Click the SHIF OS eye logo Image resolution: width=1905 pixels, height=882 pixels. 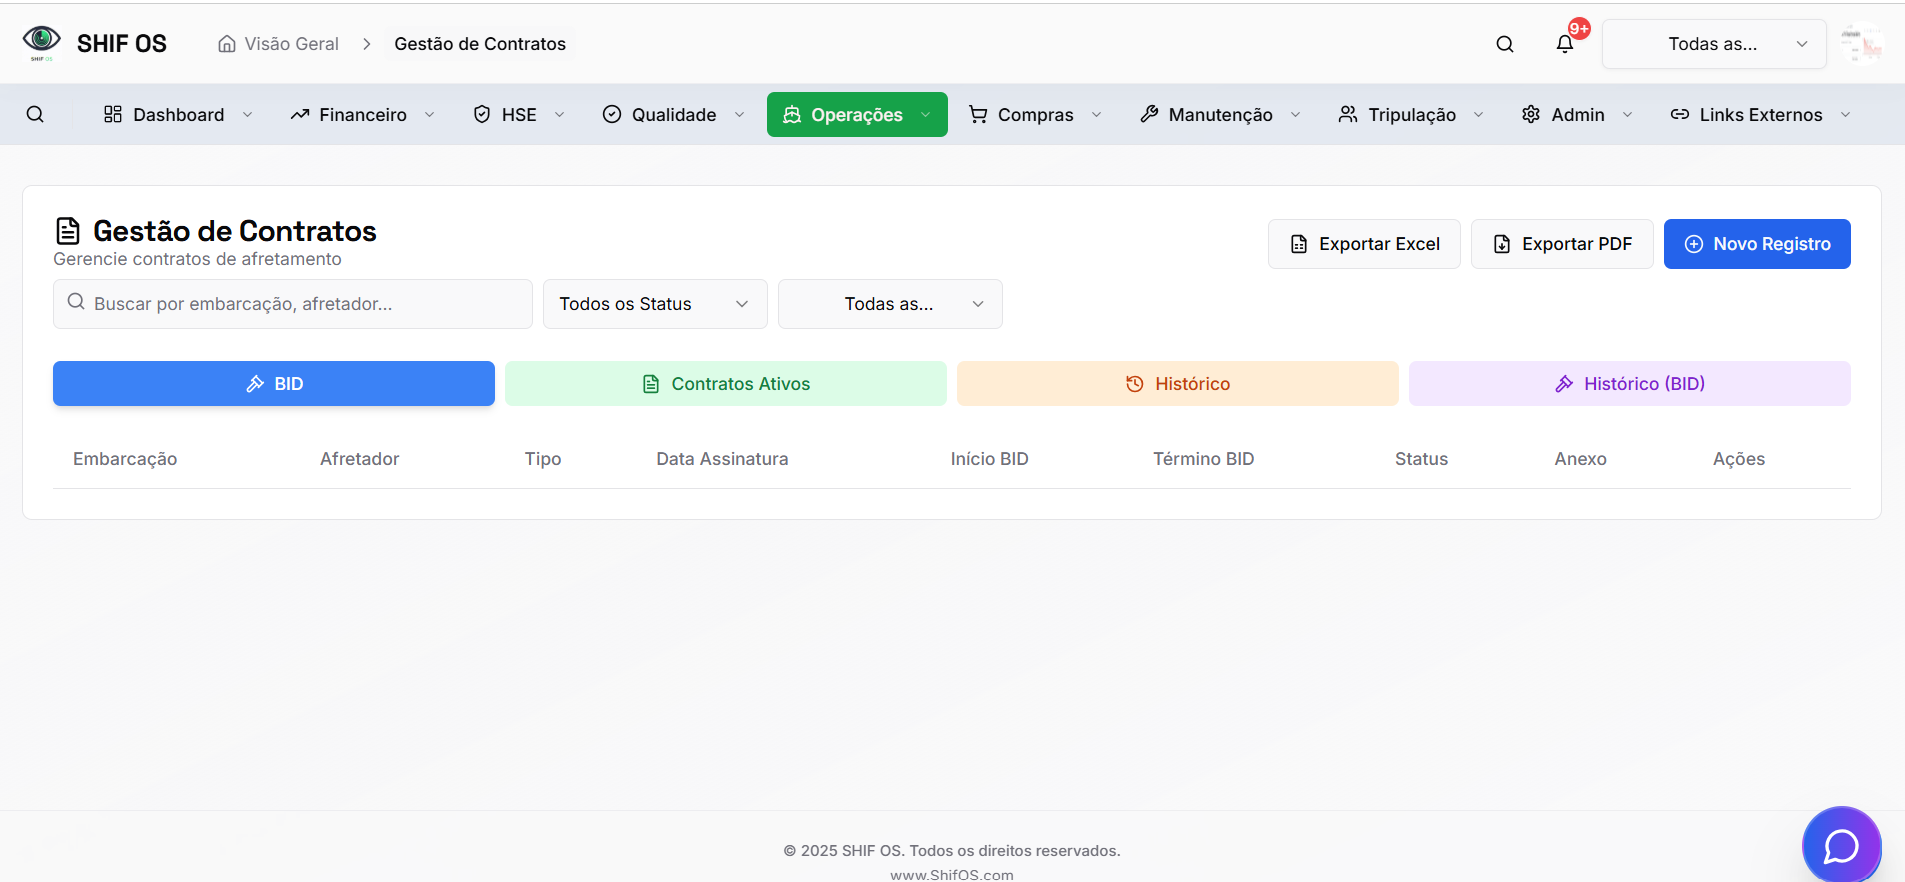click(41, 41)
